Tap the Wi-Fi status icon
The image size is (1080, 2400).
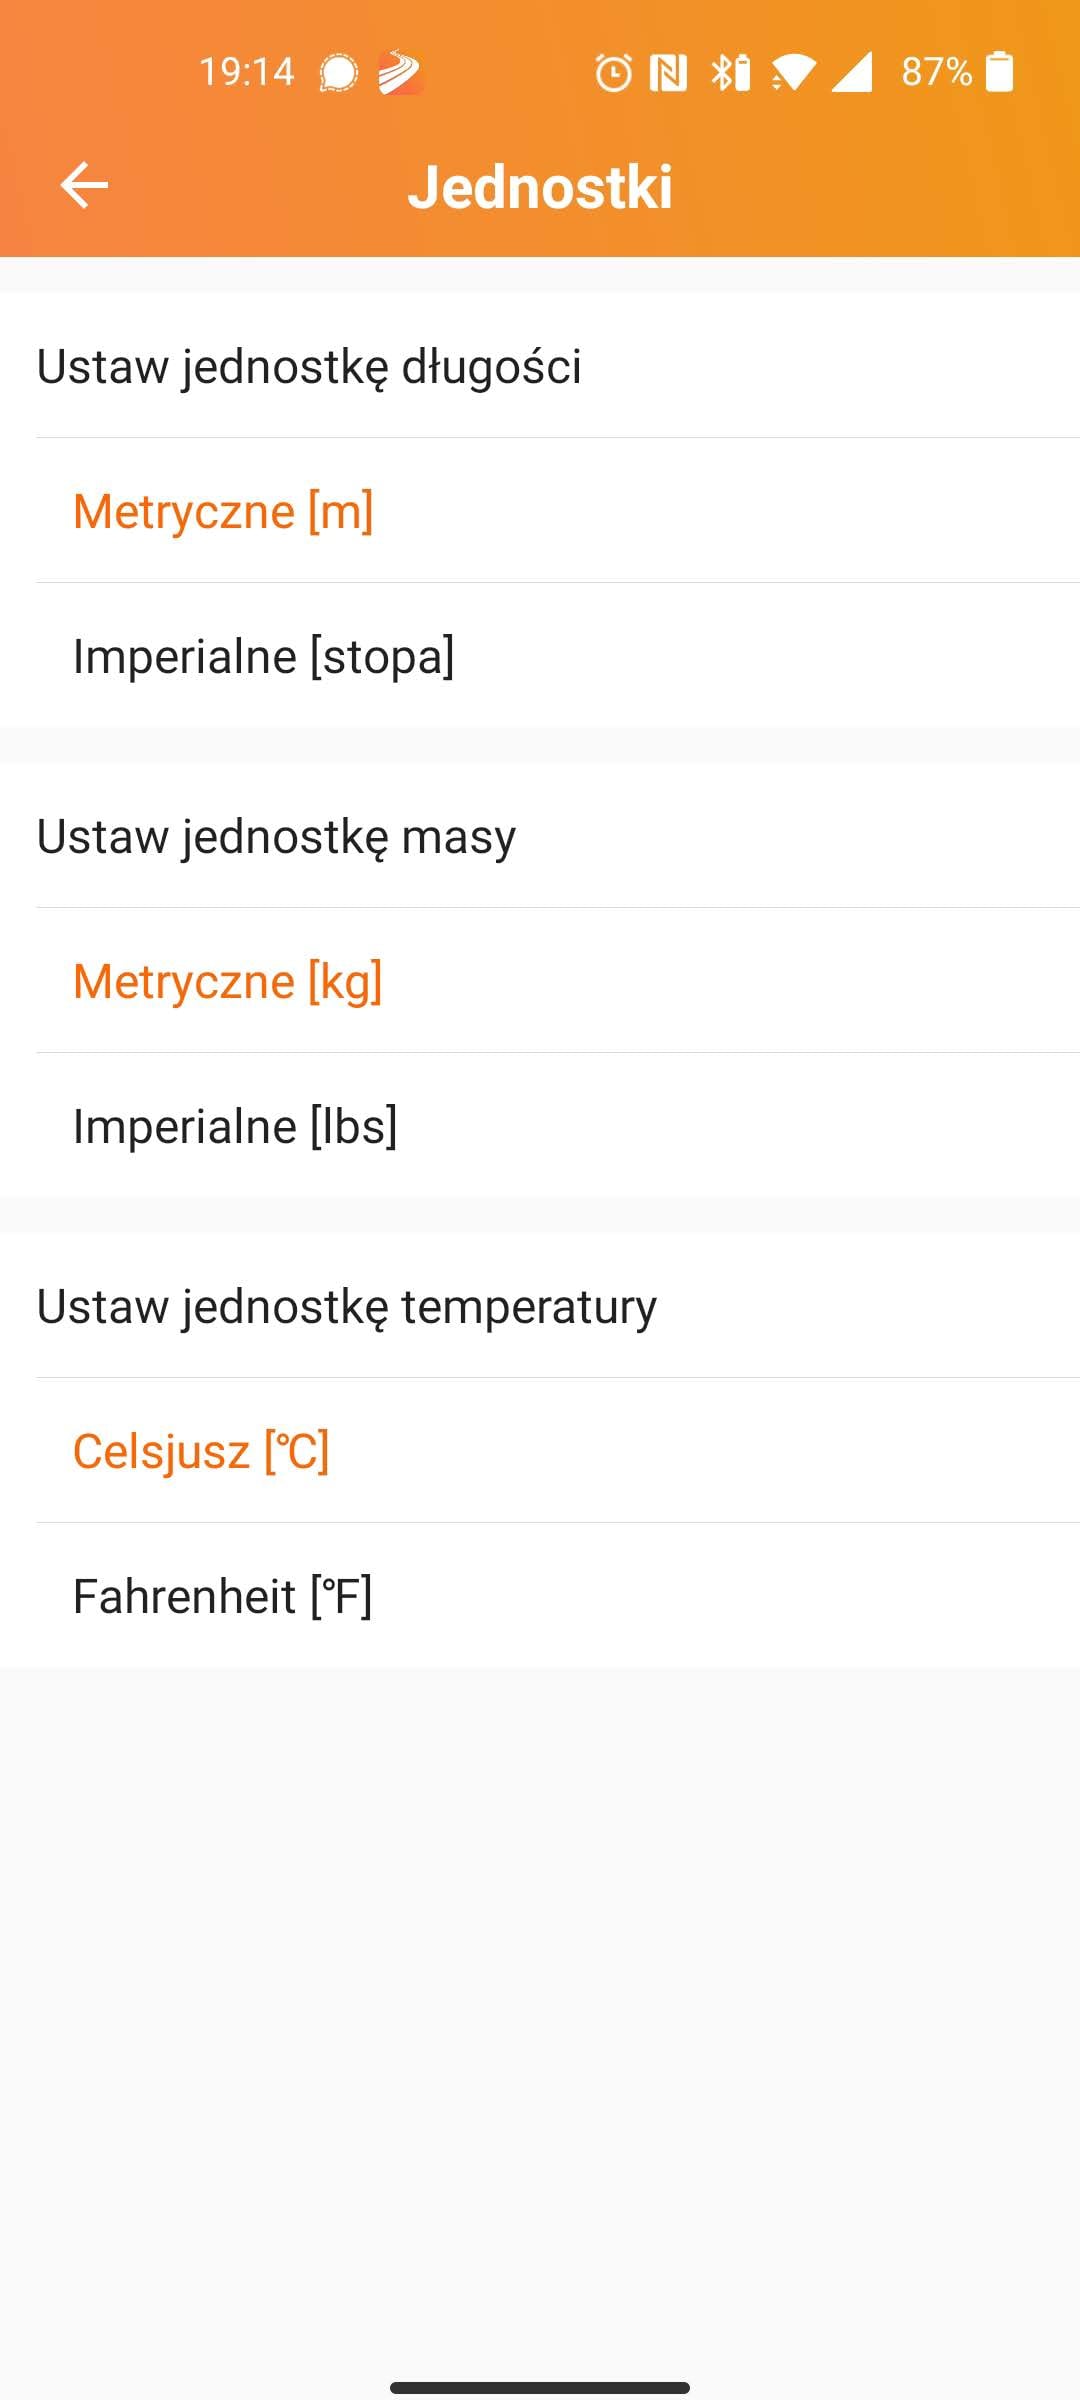click(x=793, y=73)
